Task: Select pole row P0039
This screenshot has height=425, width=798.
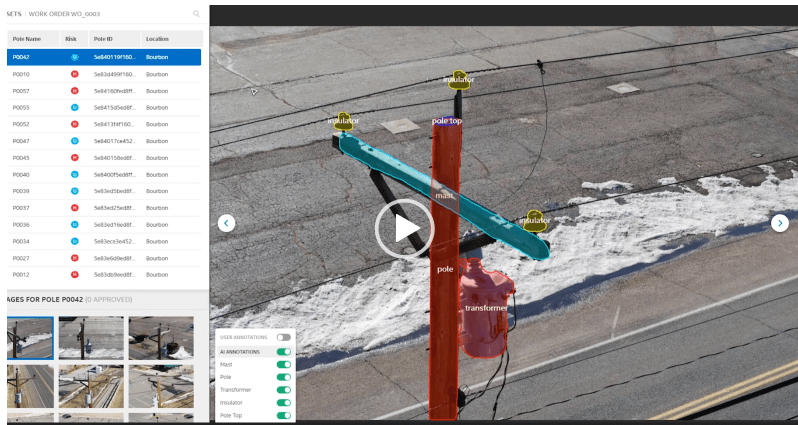Action: 104,191
